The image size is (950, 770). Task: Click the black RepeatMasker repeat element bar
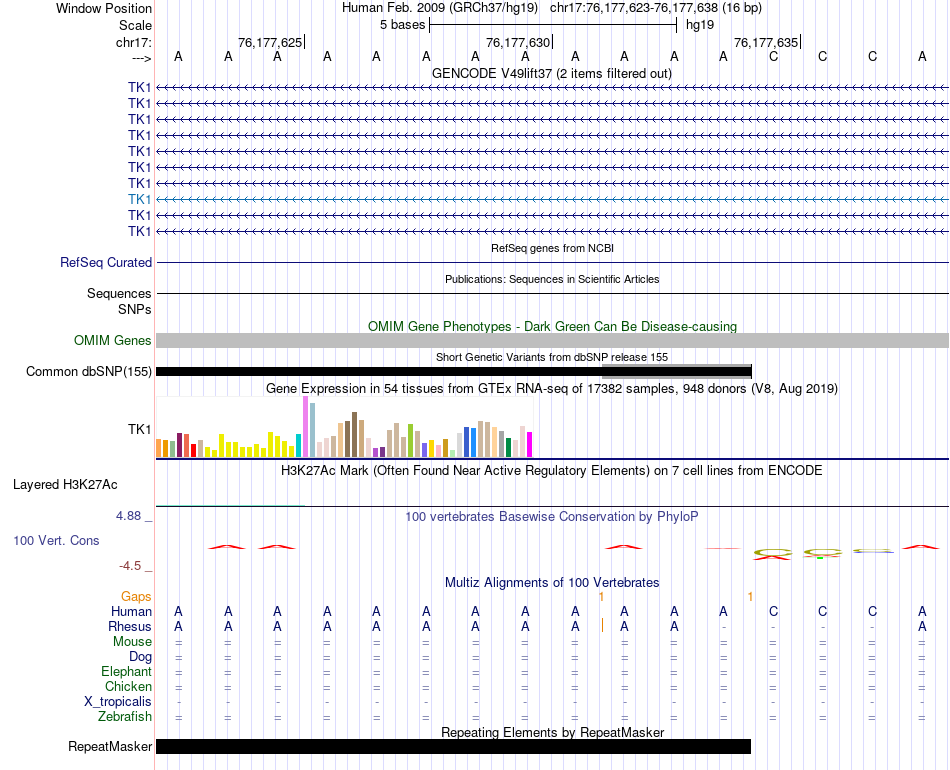[453, 746]
